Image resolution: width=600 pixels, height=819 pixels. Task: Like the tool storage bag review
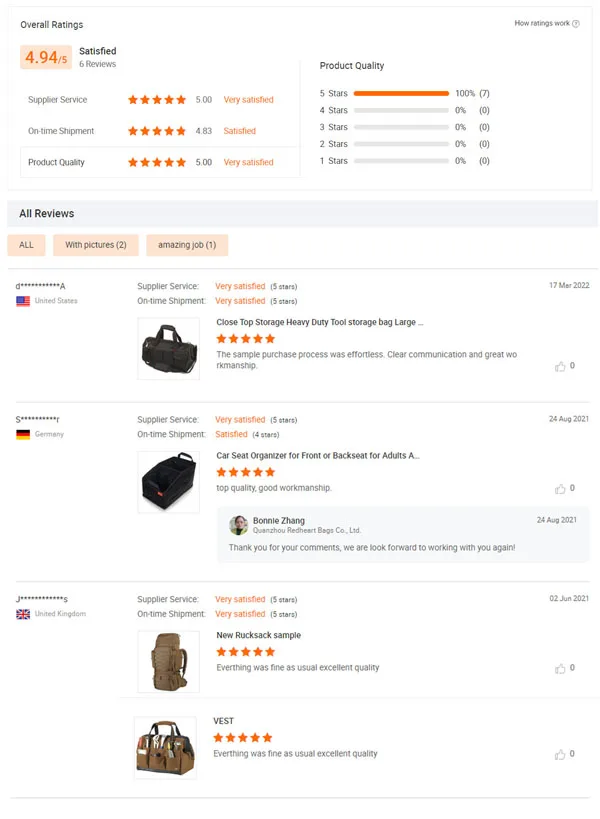[x=560, y=366]
